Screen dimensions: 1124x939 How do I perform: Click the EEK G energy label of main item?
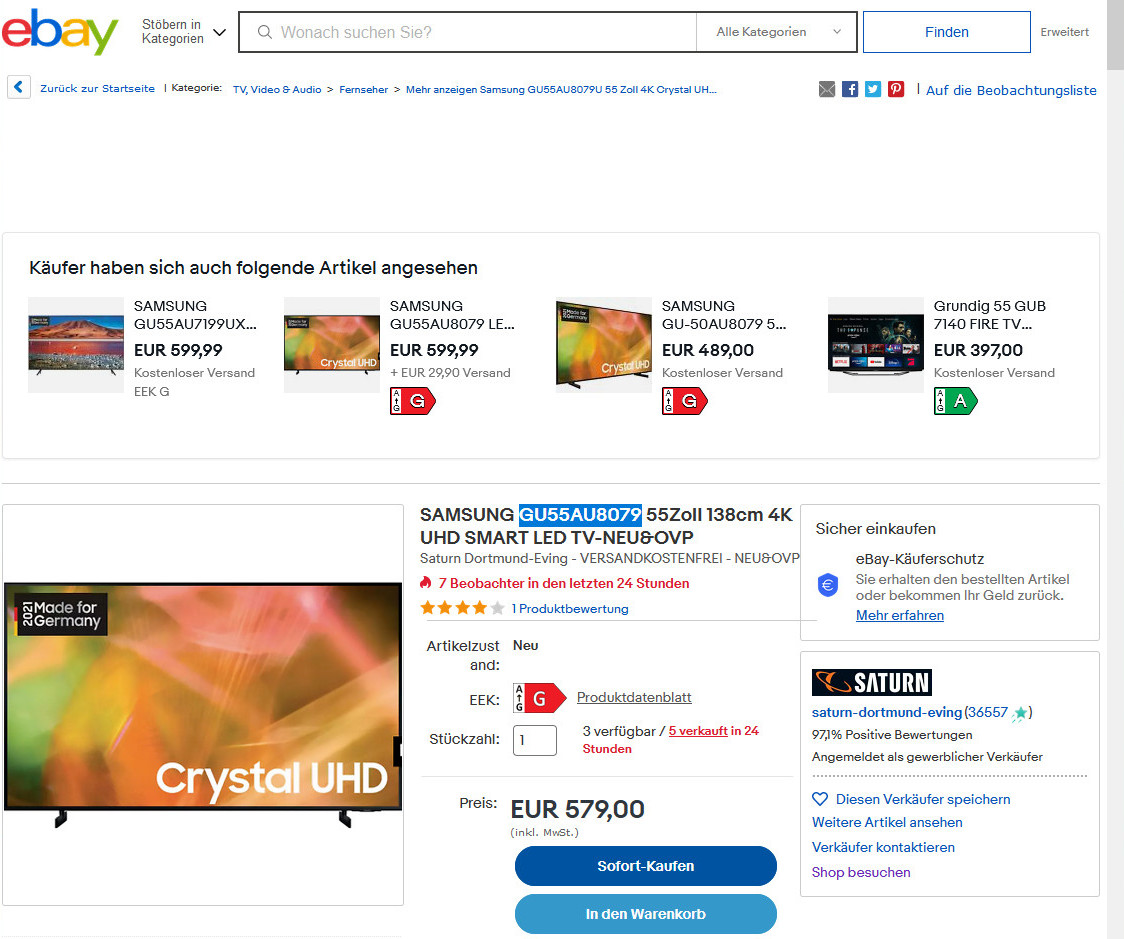(540, 697)
